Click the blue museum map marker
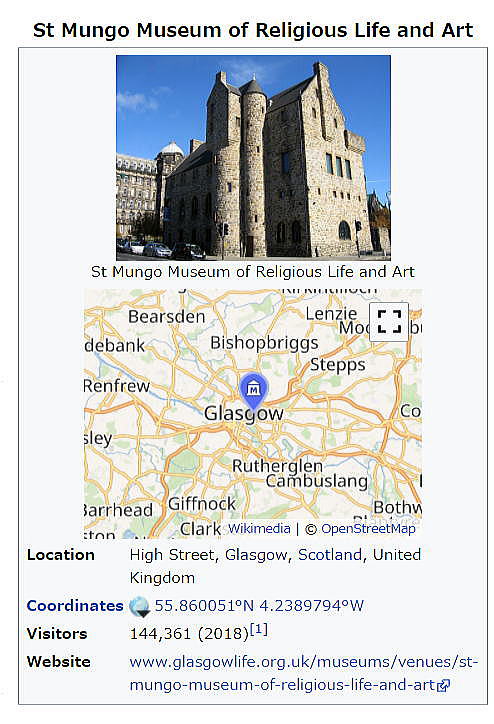This screenshot has height=724, width=494. [x=253, y=391]
